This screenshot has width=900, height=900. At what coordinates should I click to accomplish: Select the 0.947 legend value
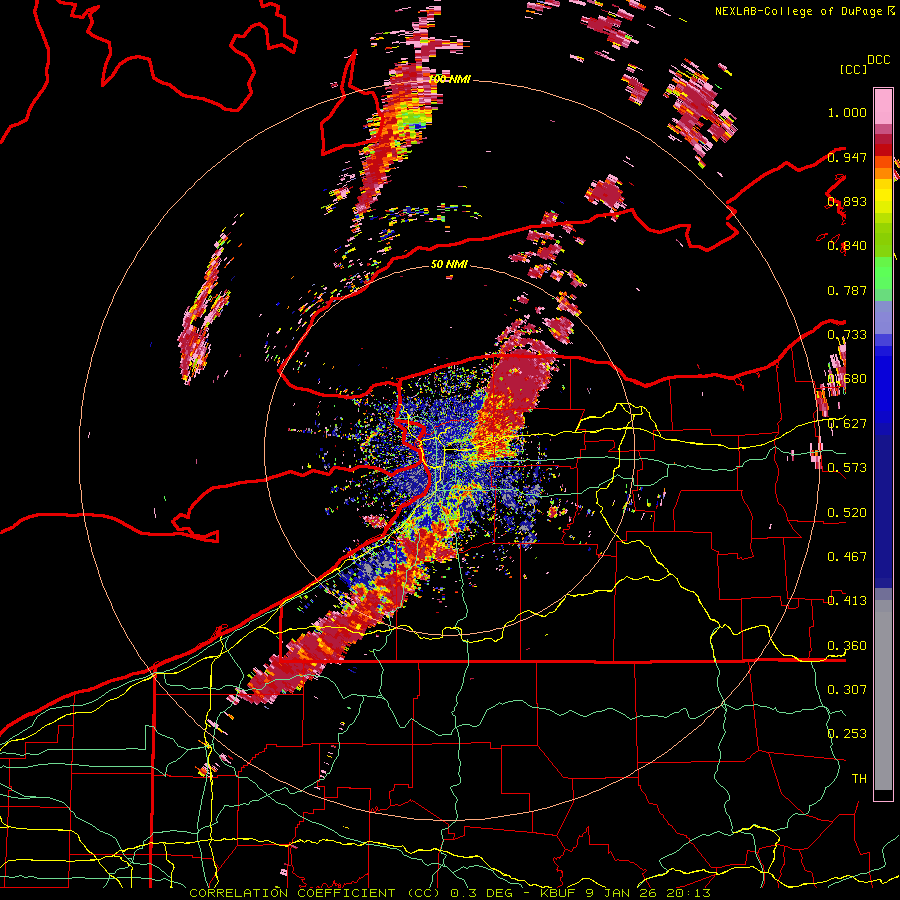click(x=847, y=157)
